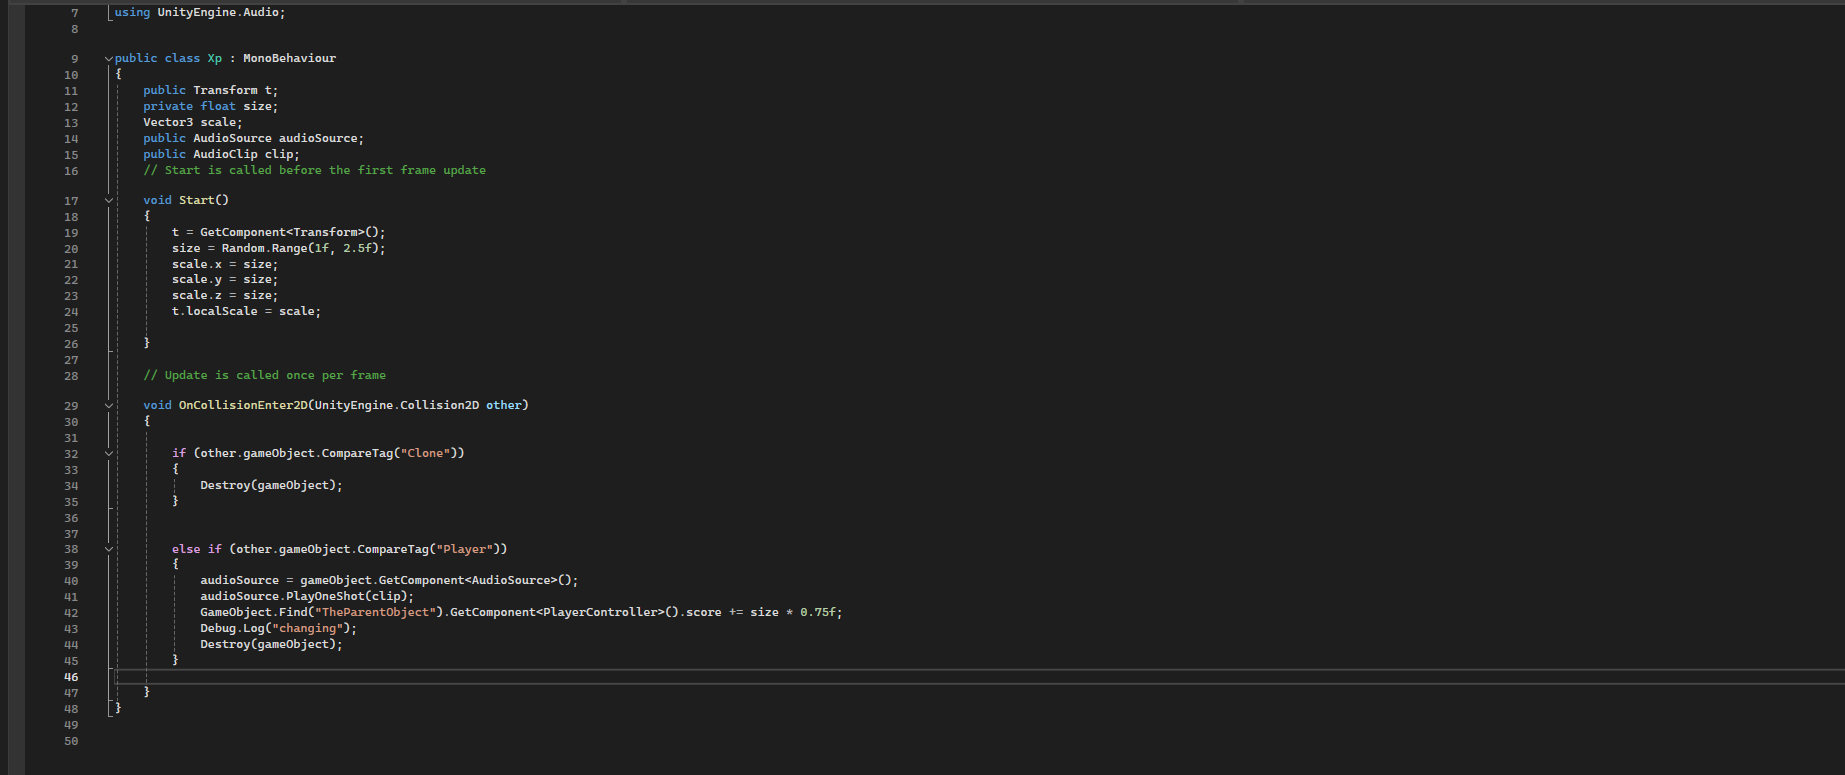Click the MonoBehaviour base class name
Viewport: 1845px width, 775px height.
click(289, 59)
